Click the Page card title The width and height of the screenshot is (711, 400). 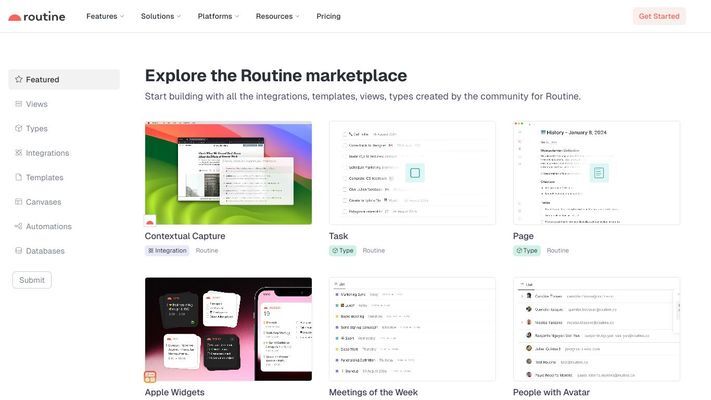(523, 236)
